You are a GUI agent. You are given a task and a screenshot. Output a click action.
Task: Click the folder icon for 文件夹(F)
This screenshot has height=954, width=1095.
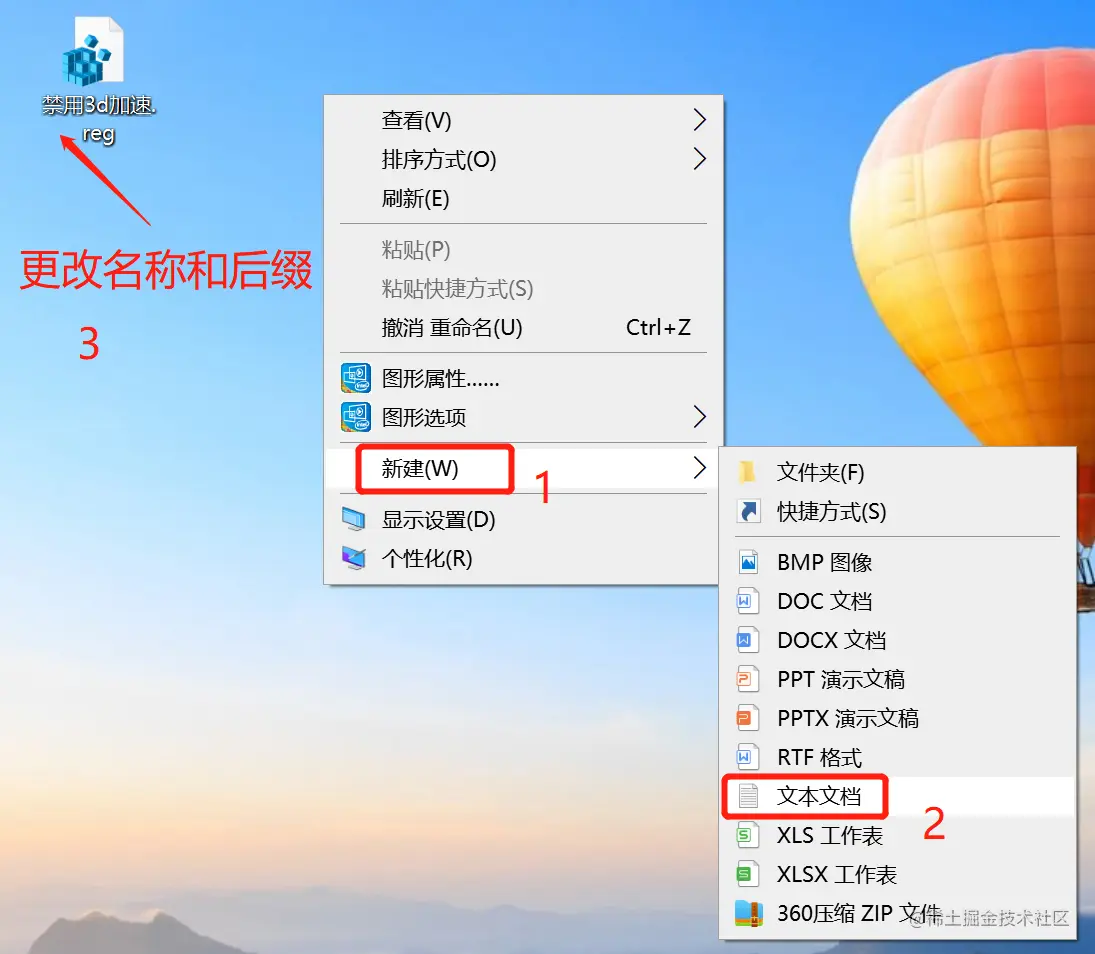[x=747, y=472]
